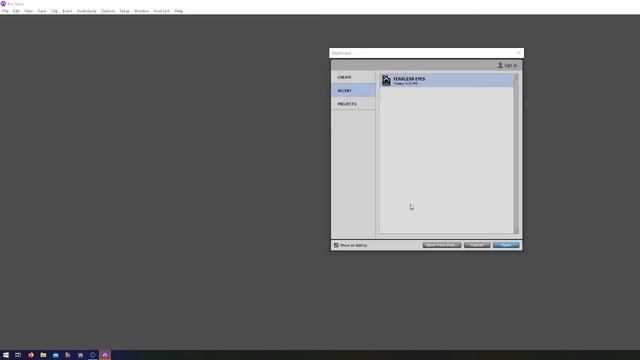Open the Edit menu
The image size is (640, 360).
16,11
